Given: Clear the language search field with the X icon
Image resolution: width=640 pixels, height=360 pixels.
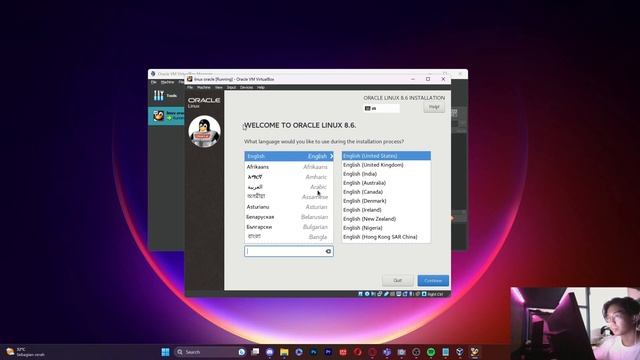Looking at the screenshot, I should 328,251.
